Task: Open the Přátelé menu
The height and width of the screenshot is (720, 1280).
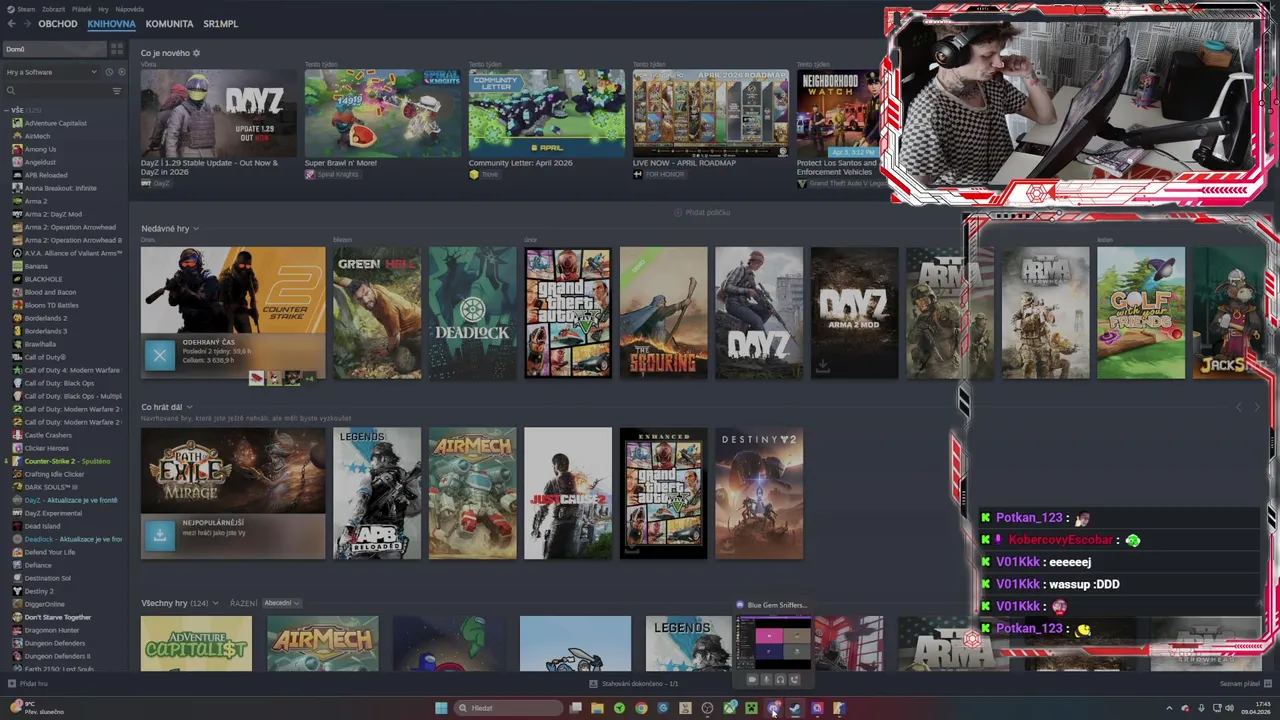Action: pyautogui.click(x=81, y=9)
